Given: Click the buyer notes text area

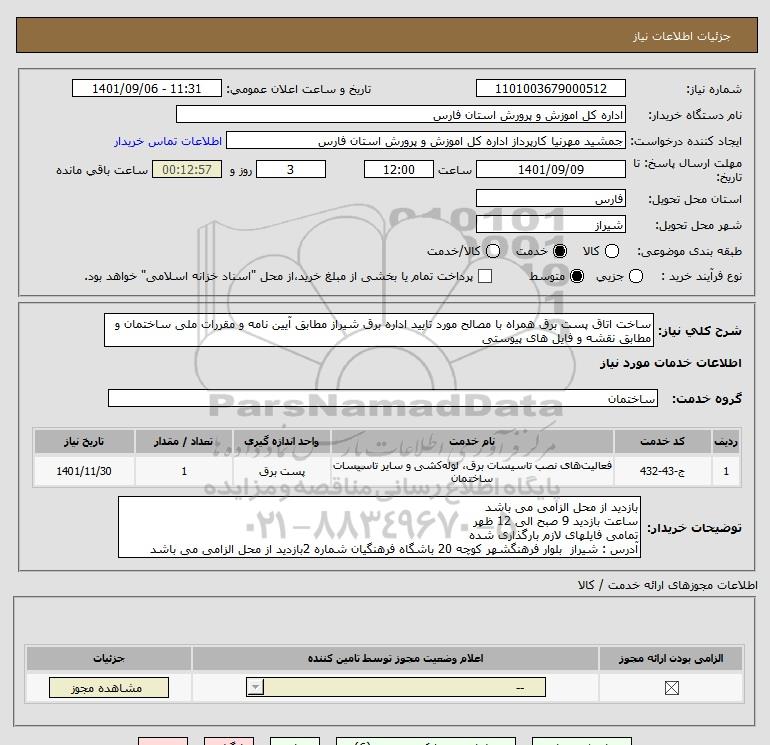Looking at the screenshot, I should (x=379, y=527).
